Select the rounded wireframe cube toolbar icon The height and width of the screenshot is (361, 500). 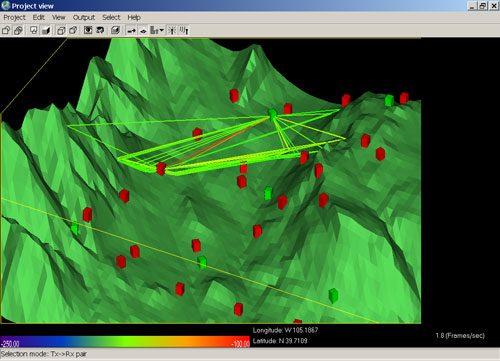tap(73, 31)
